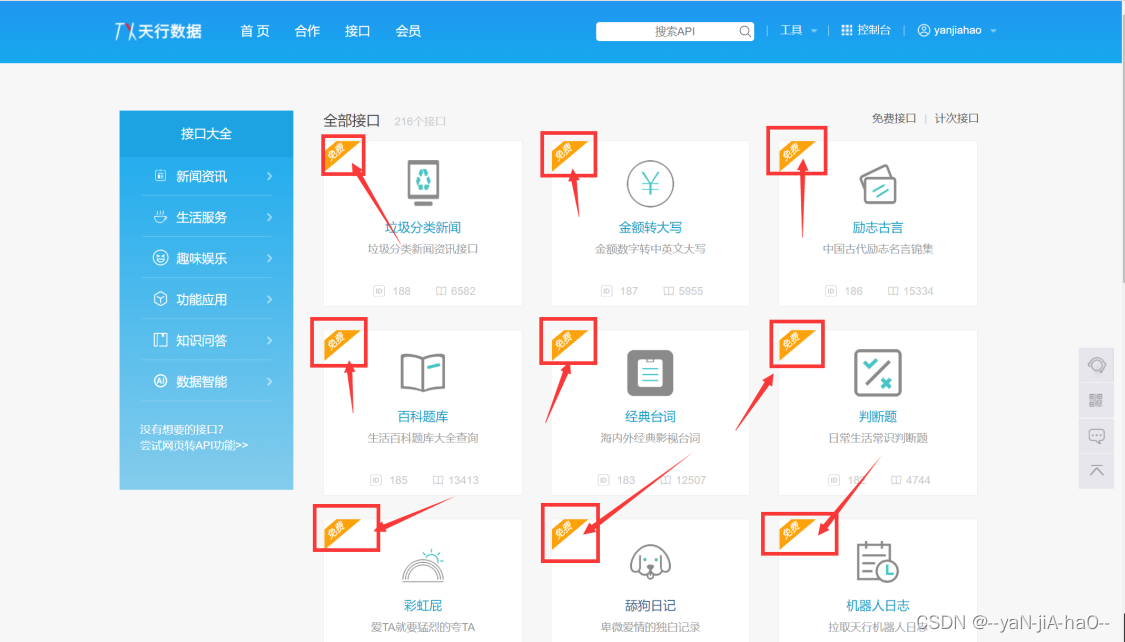Expand the 功能应用 chevron
The image size is (1125, 642).
269,299
